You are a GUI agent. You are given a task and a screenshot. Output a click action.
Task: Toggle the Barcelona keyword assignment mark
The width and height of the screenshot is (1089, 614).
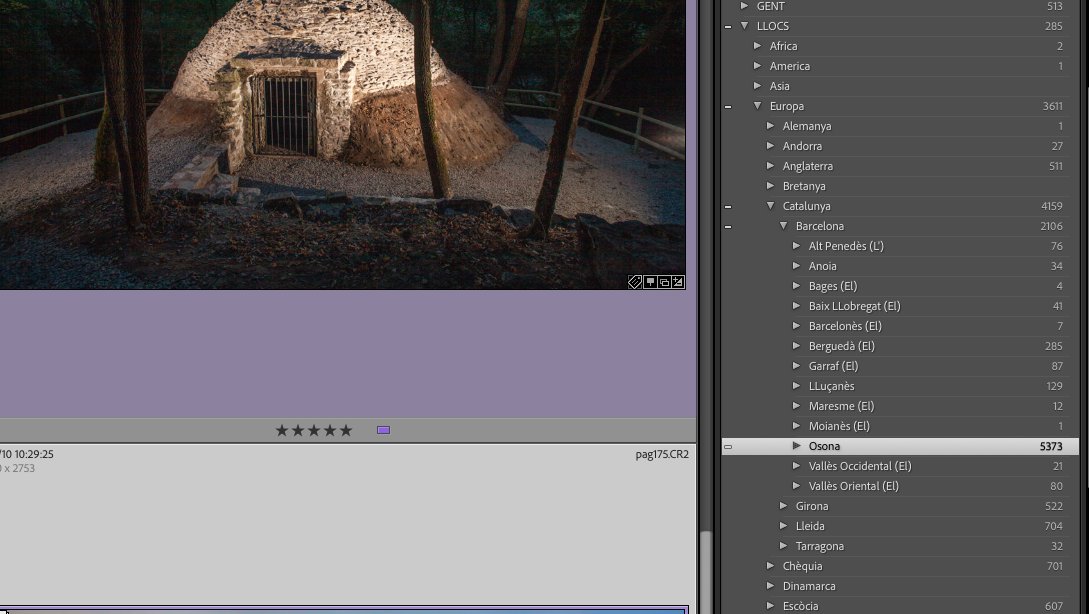pyautogui.click(x=728, y=227)
